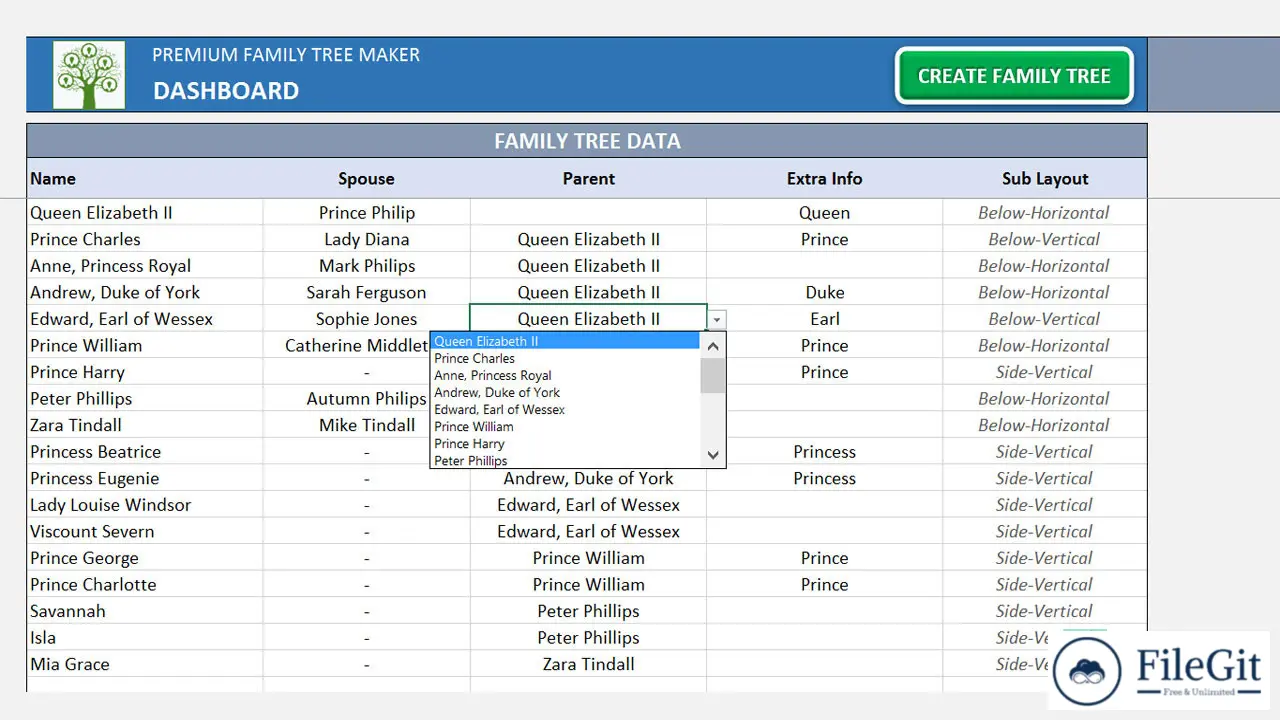Click the CREATE FAMILY TREE button

coord(1014,76)
